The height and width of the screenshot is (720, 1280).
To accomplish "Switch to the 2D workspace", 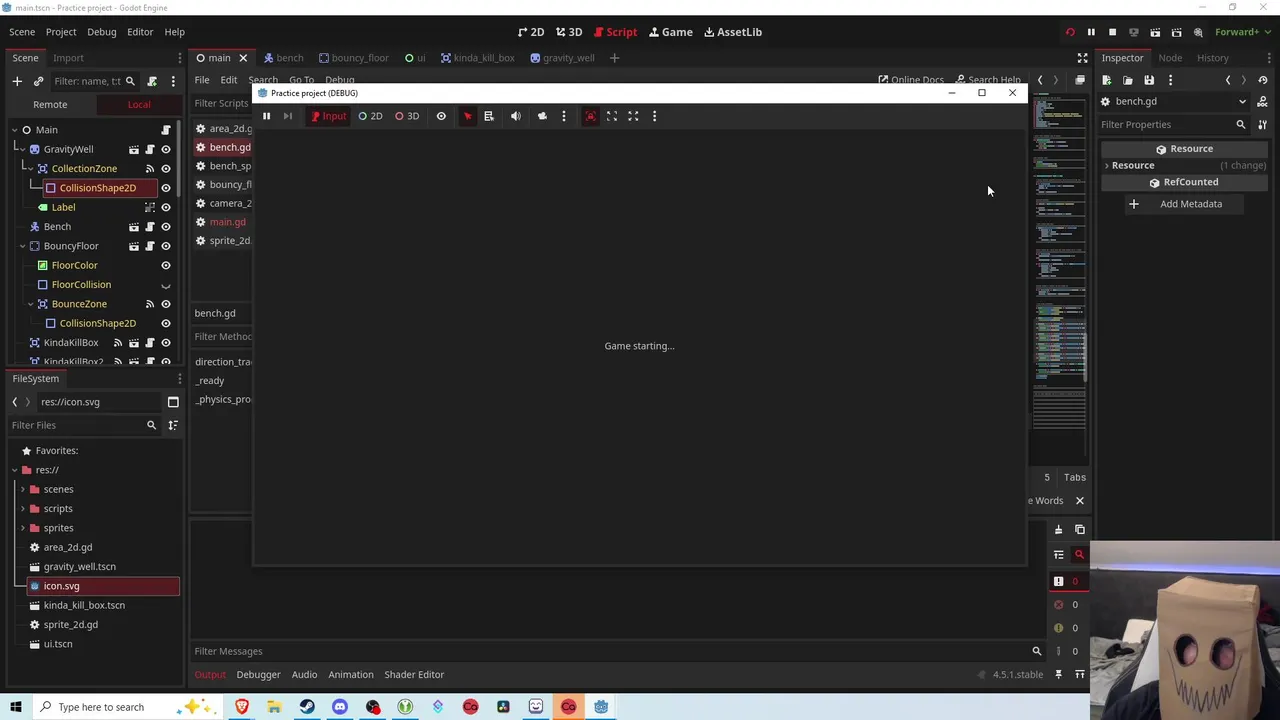I will (531, 32).
